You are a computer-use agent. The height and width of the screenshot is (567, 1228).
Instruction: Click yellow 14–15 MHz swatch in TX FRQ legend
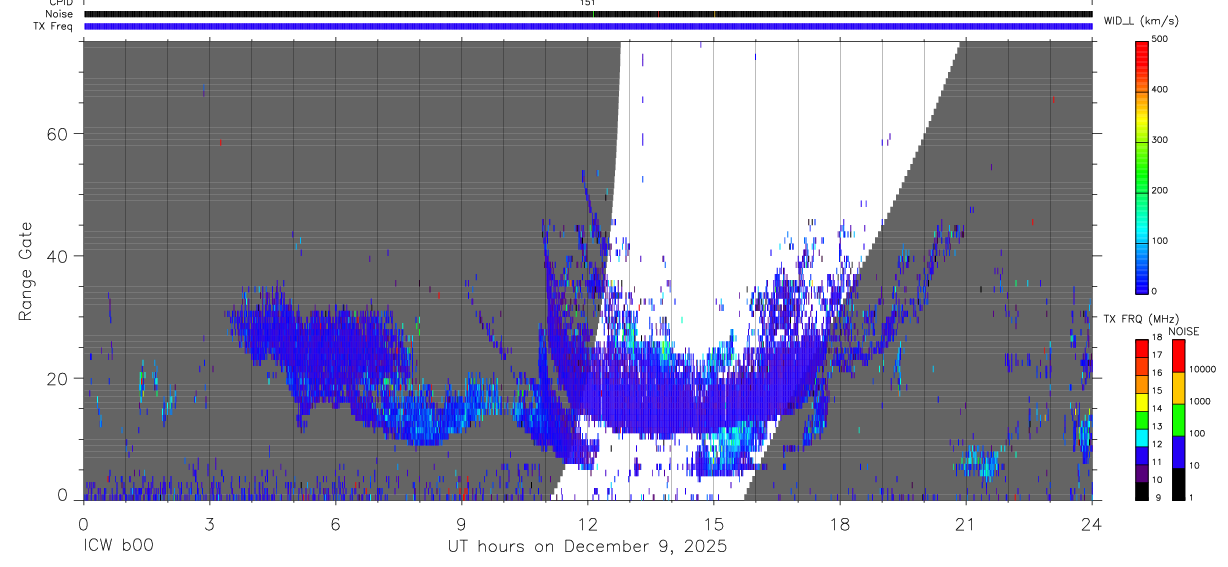[1142, 400]
